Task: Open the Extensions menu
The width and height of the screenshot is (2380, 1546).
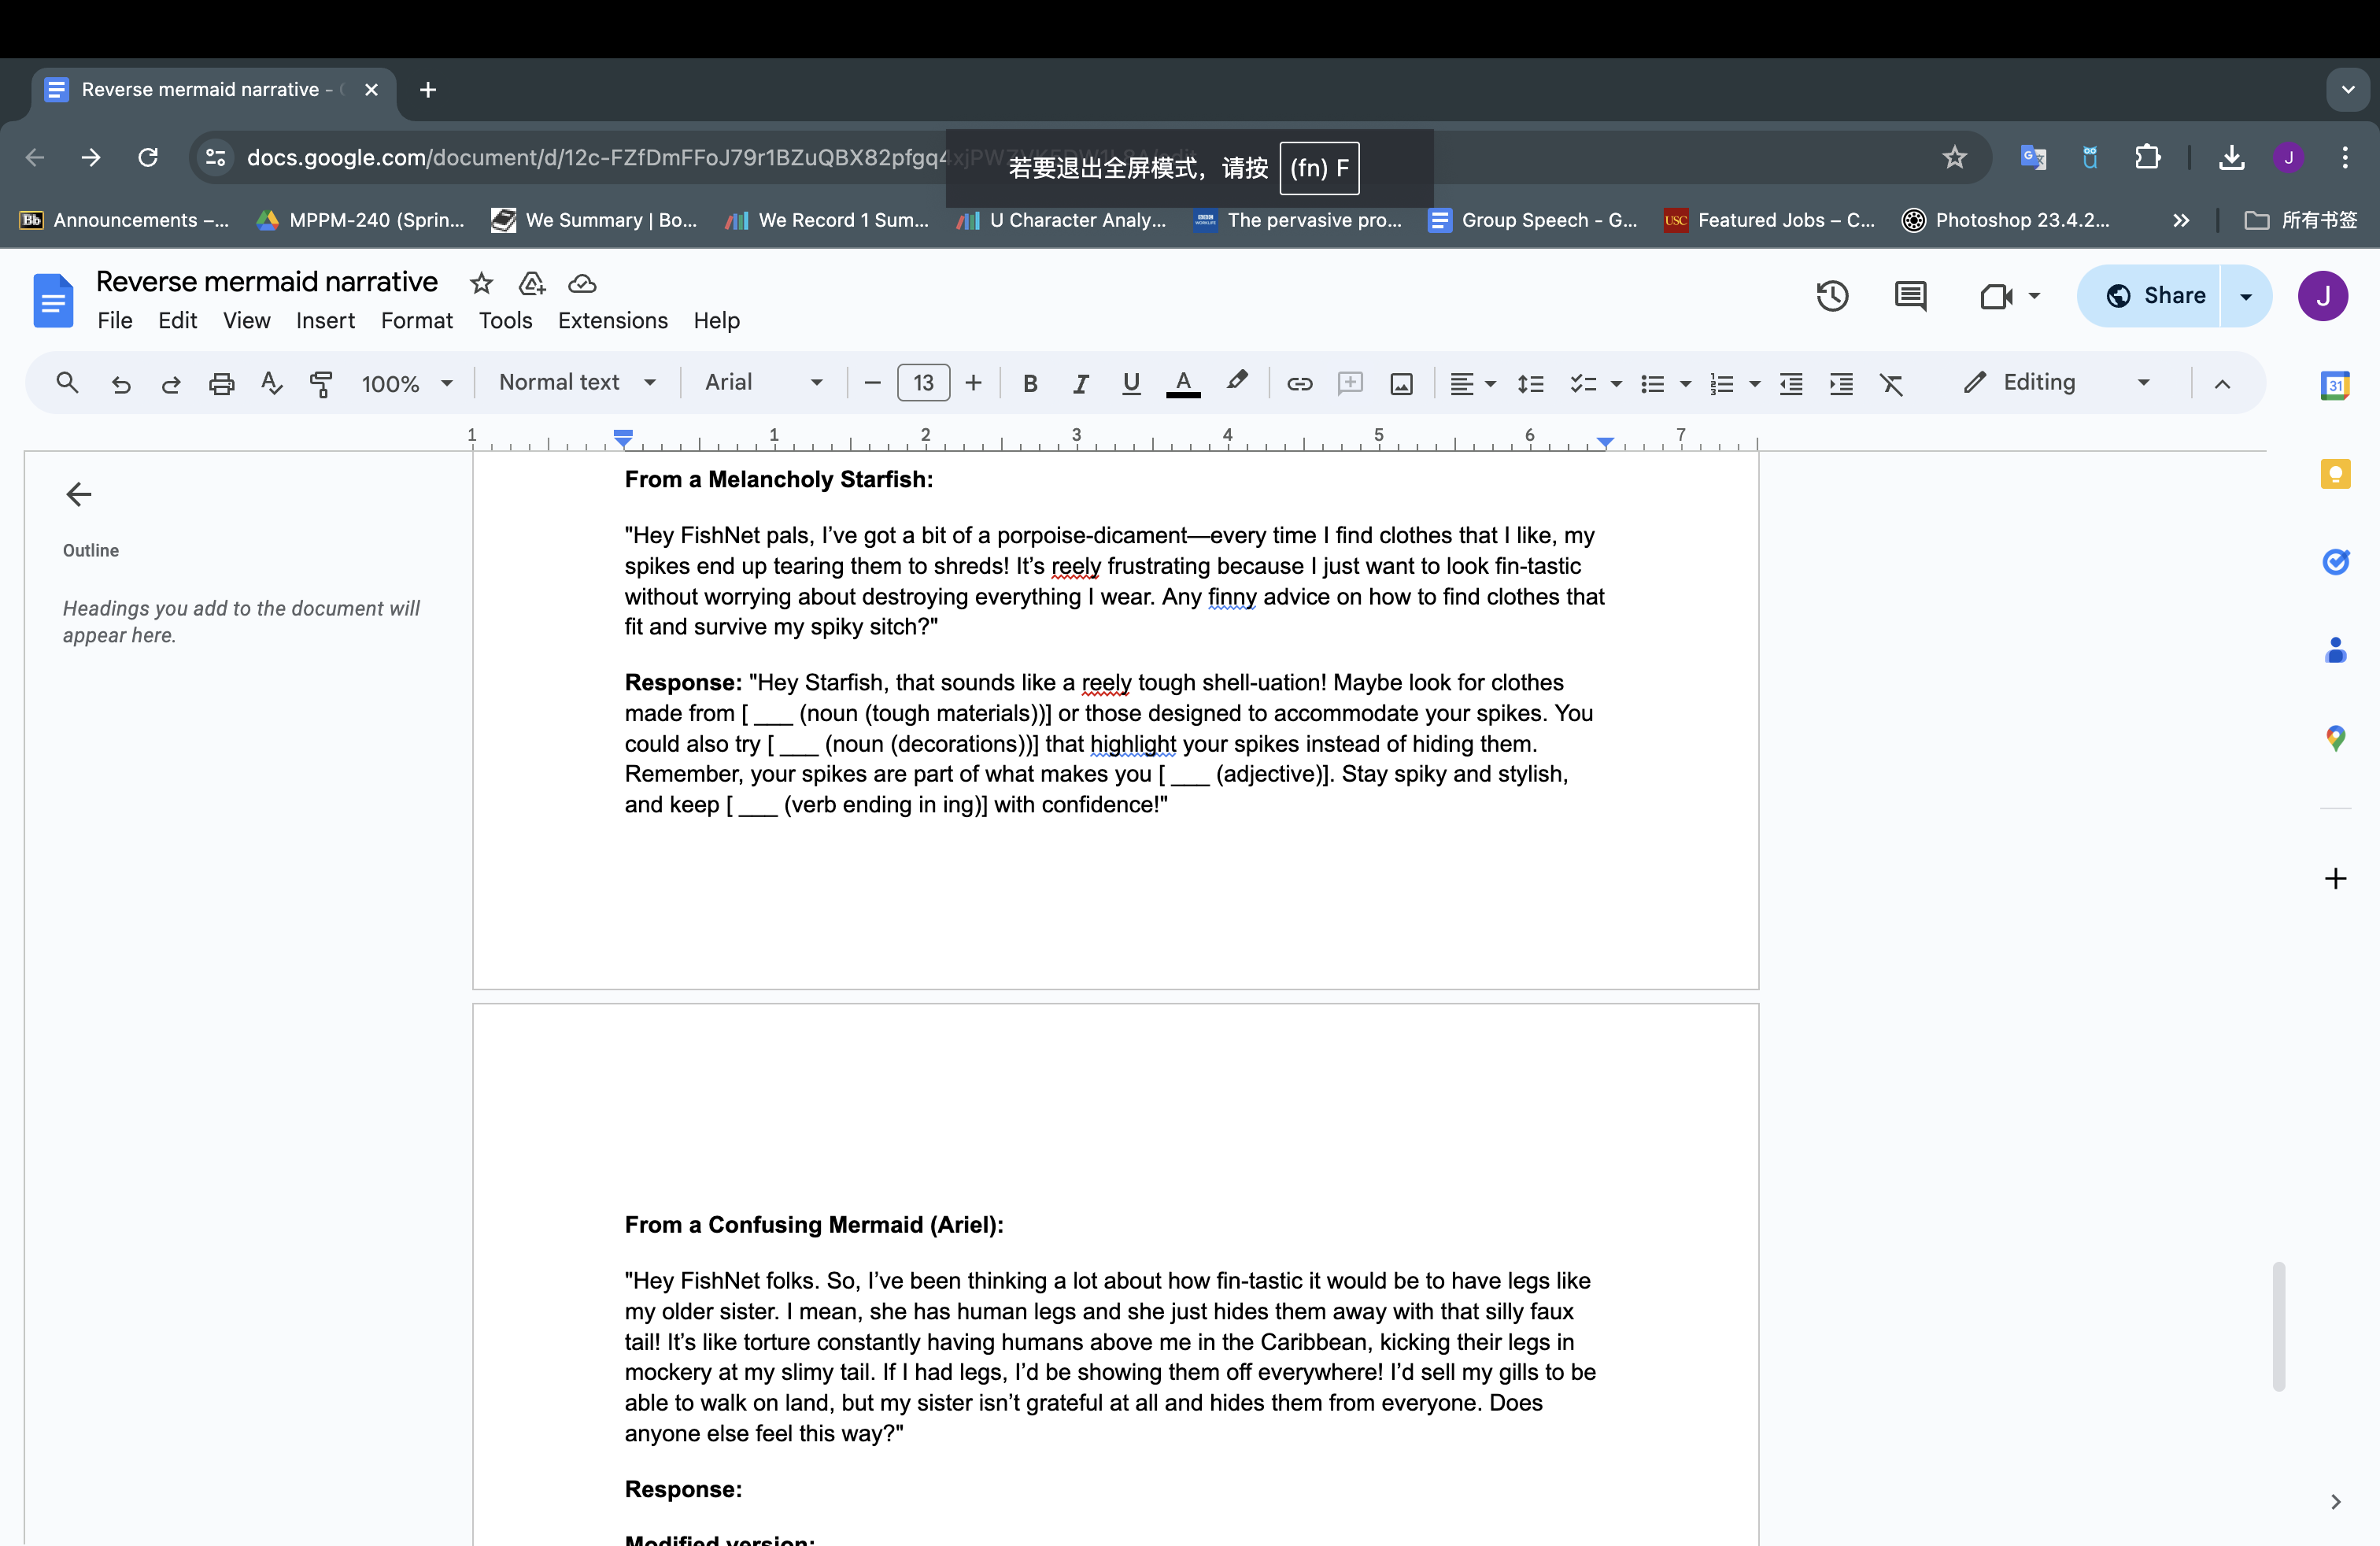Action: (612, 320)
